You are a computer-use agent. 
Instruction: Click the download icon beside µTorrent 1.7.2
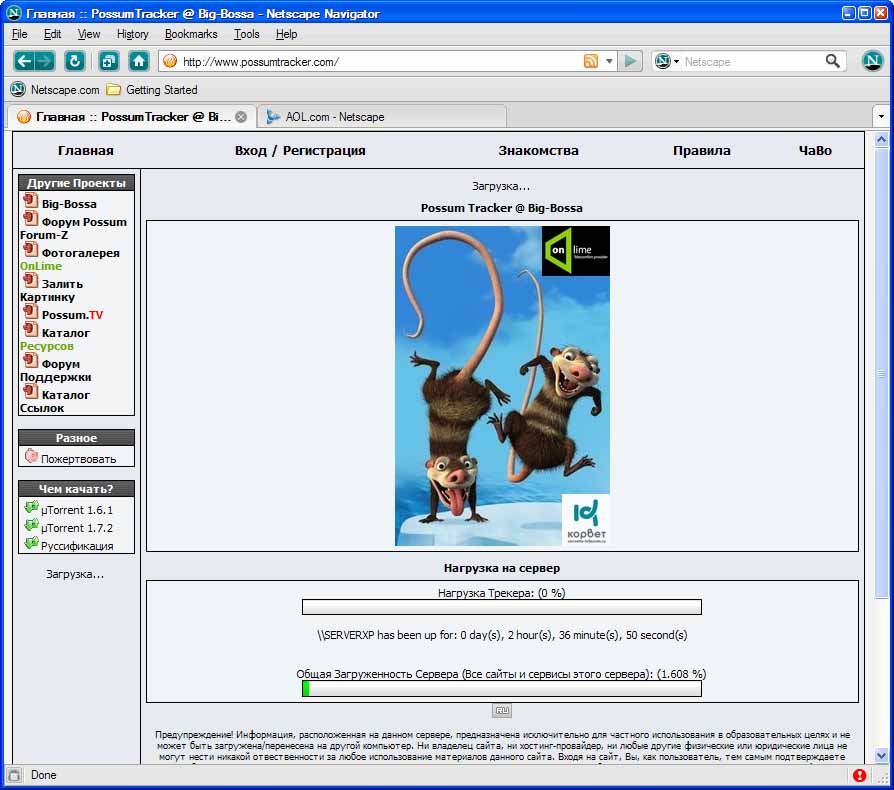click(x=31, y=525)
